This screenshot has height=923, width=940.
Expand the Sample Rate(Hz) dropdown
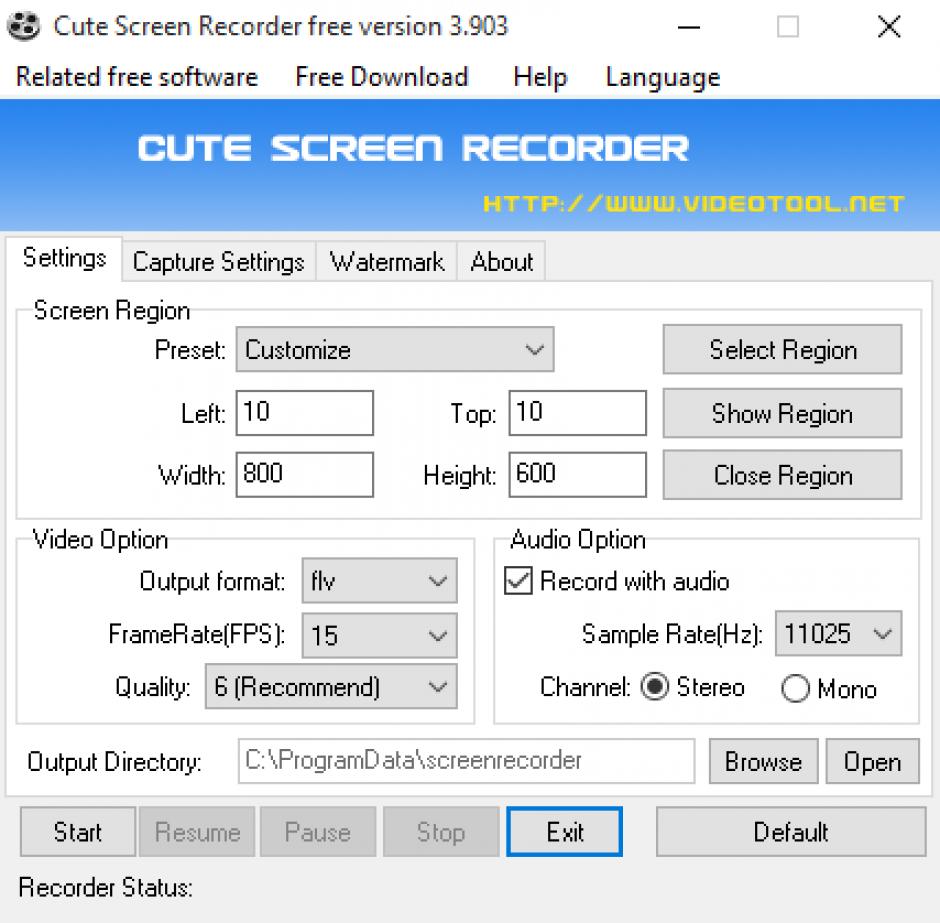point(838,634)
